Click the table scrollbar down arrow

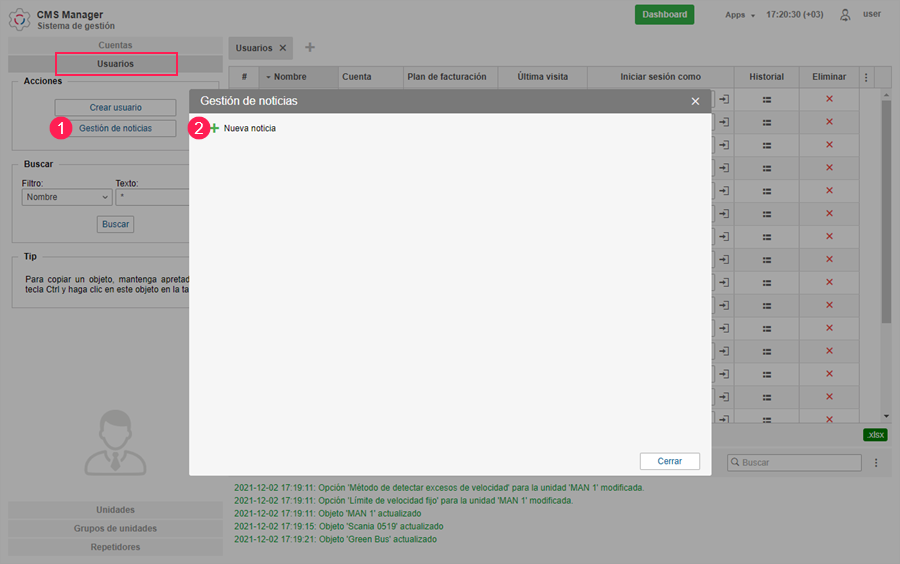pyautogui.click(x=886, y=417)
